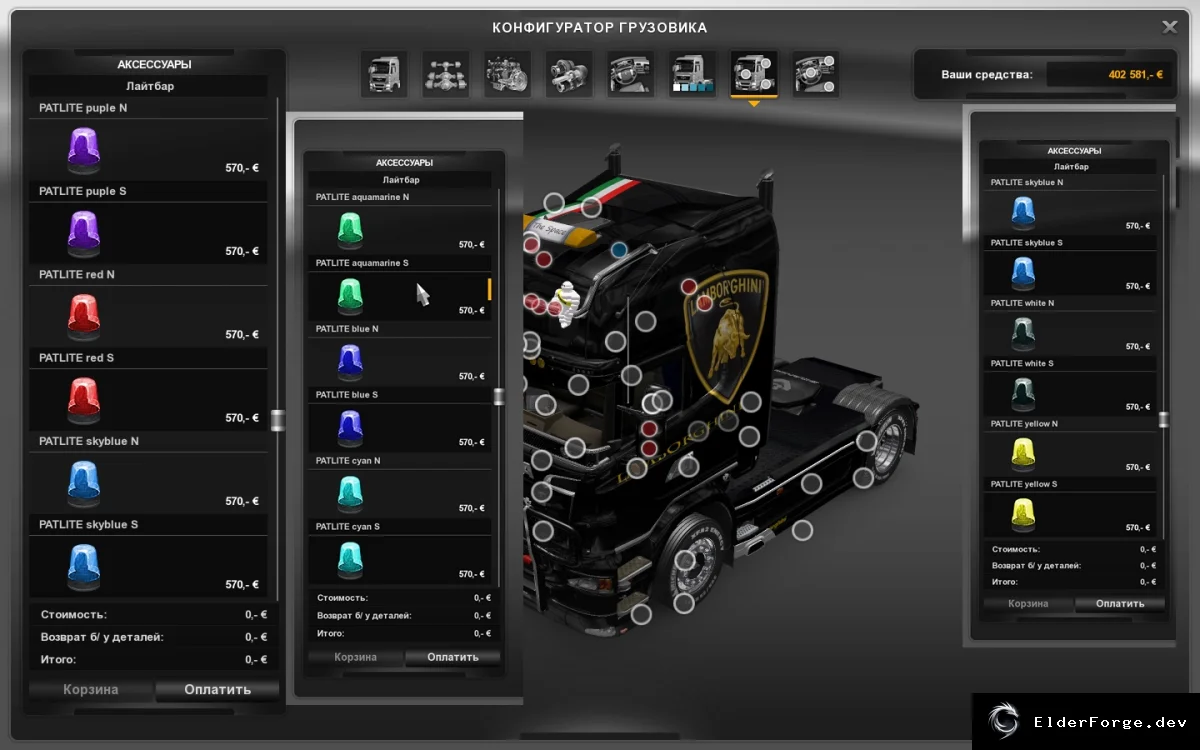Choose the PATLITE cyan N beacon icon
The height and width of the screenshot is (750, 1200).
coord(350,493)
